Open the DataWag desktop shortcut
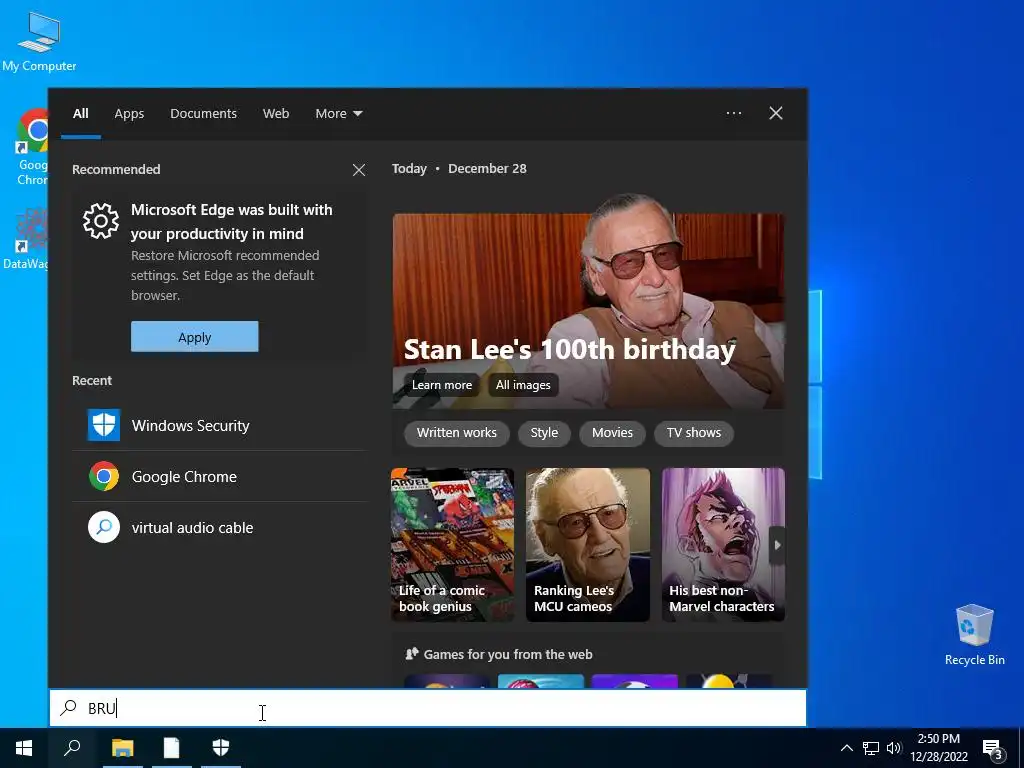 [26, 238]
